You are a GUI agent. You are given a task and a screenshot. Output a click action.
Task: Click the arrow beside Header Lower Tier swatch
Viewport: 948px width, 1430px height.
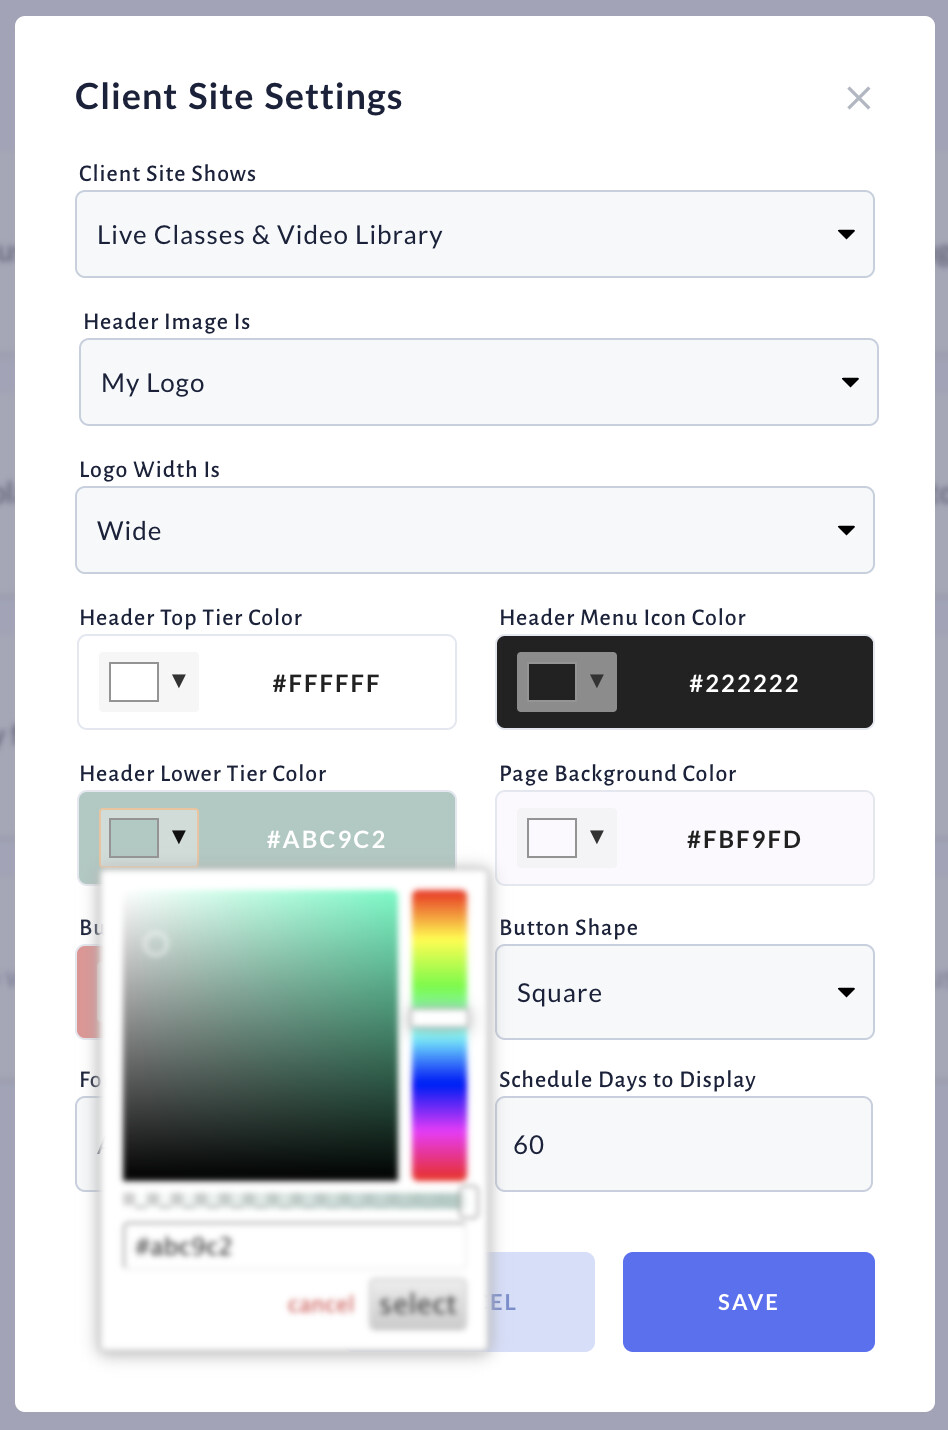point(179,837)
